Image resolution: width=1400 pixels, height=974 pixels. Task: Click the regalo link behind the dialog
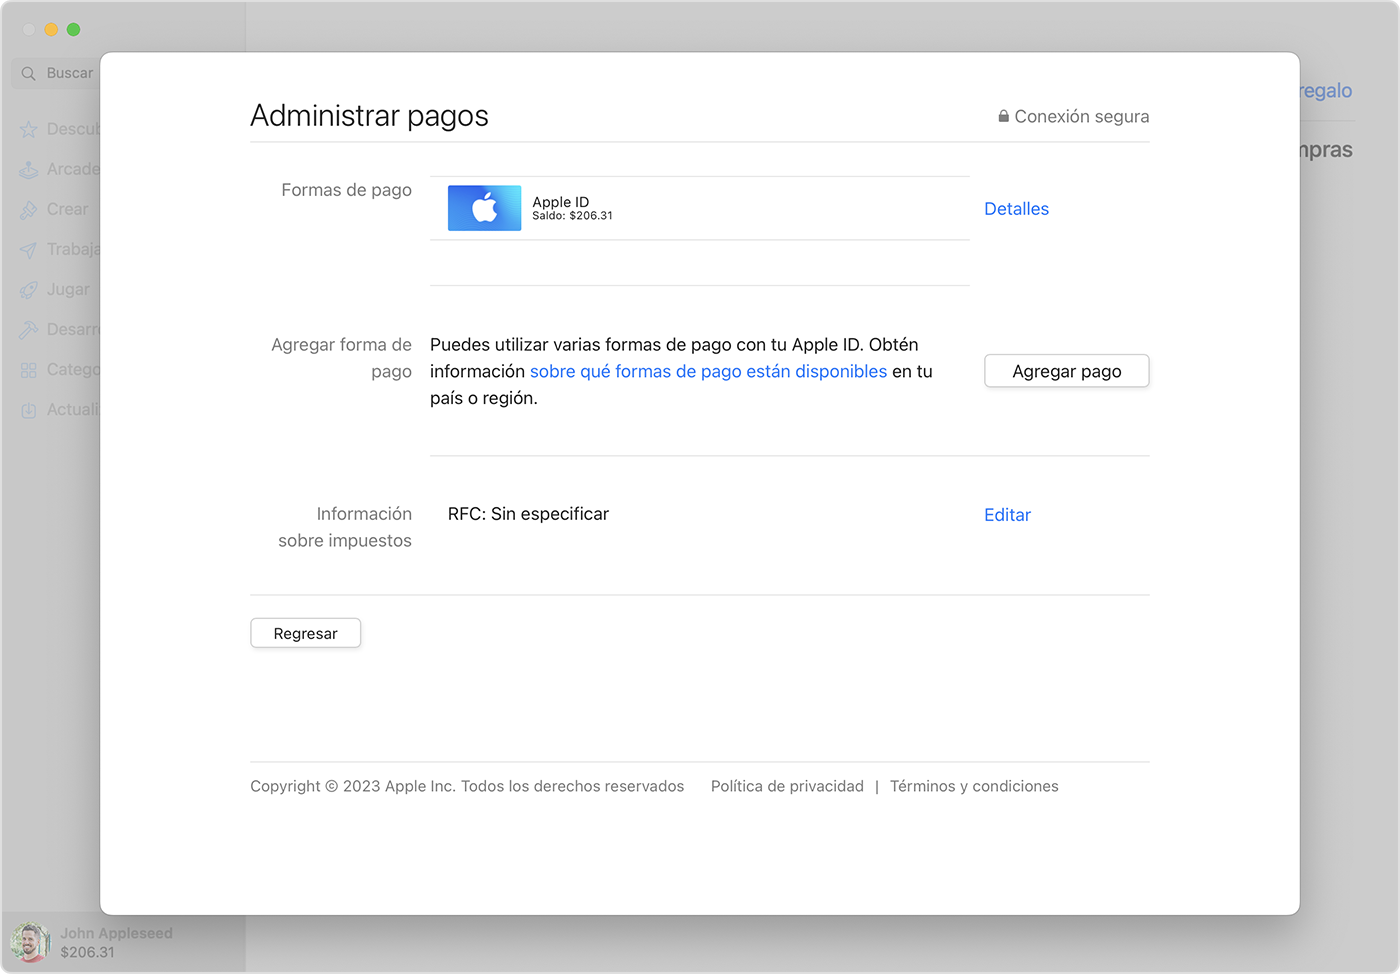coord(1326,91)
